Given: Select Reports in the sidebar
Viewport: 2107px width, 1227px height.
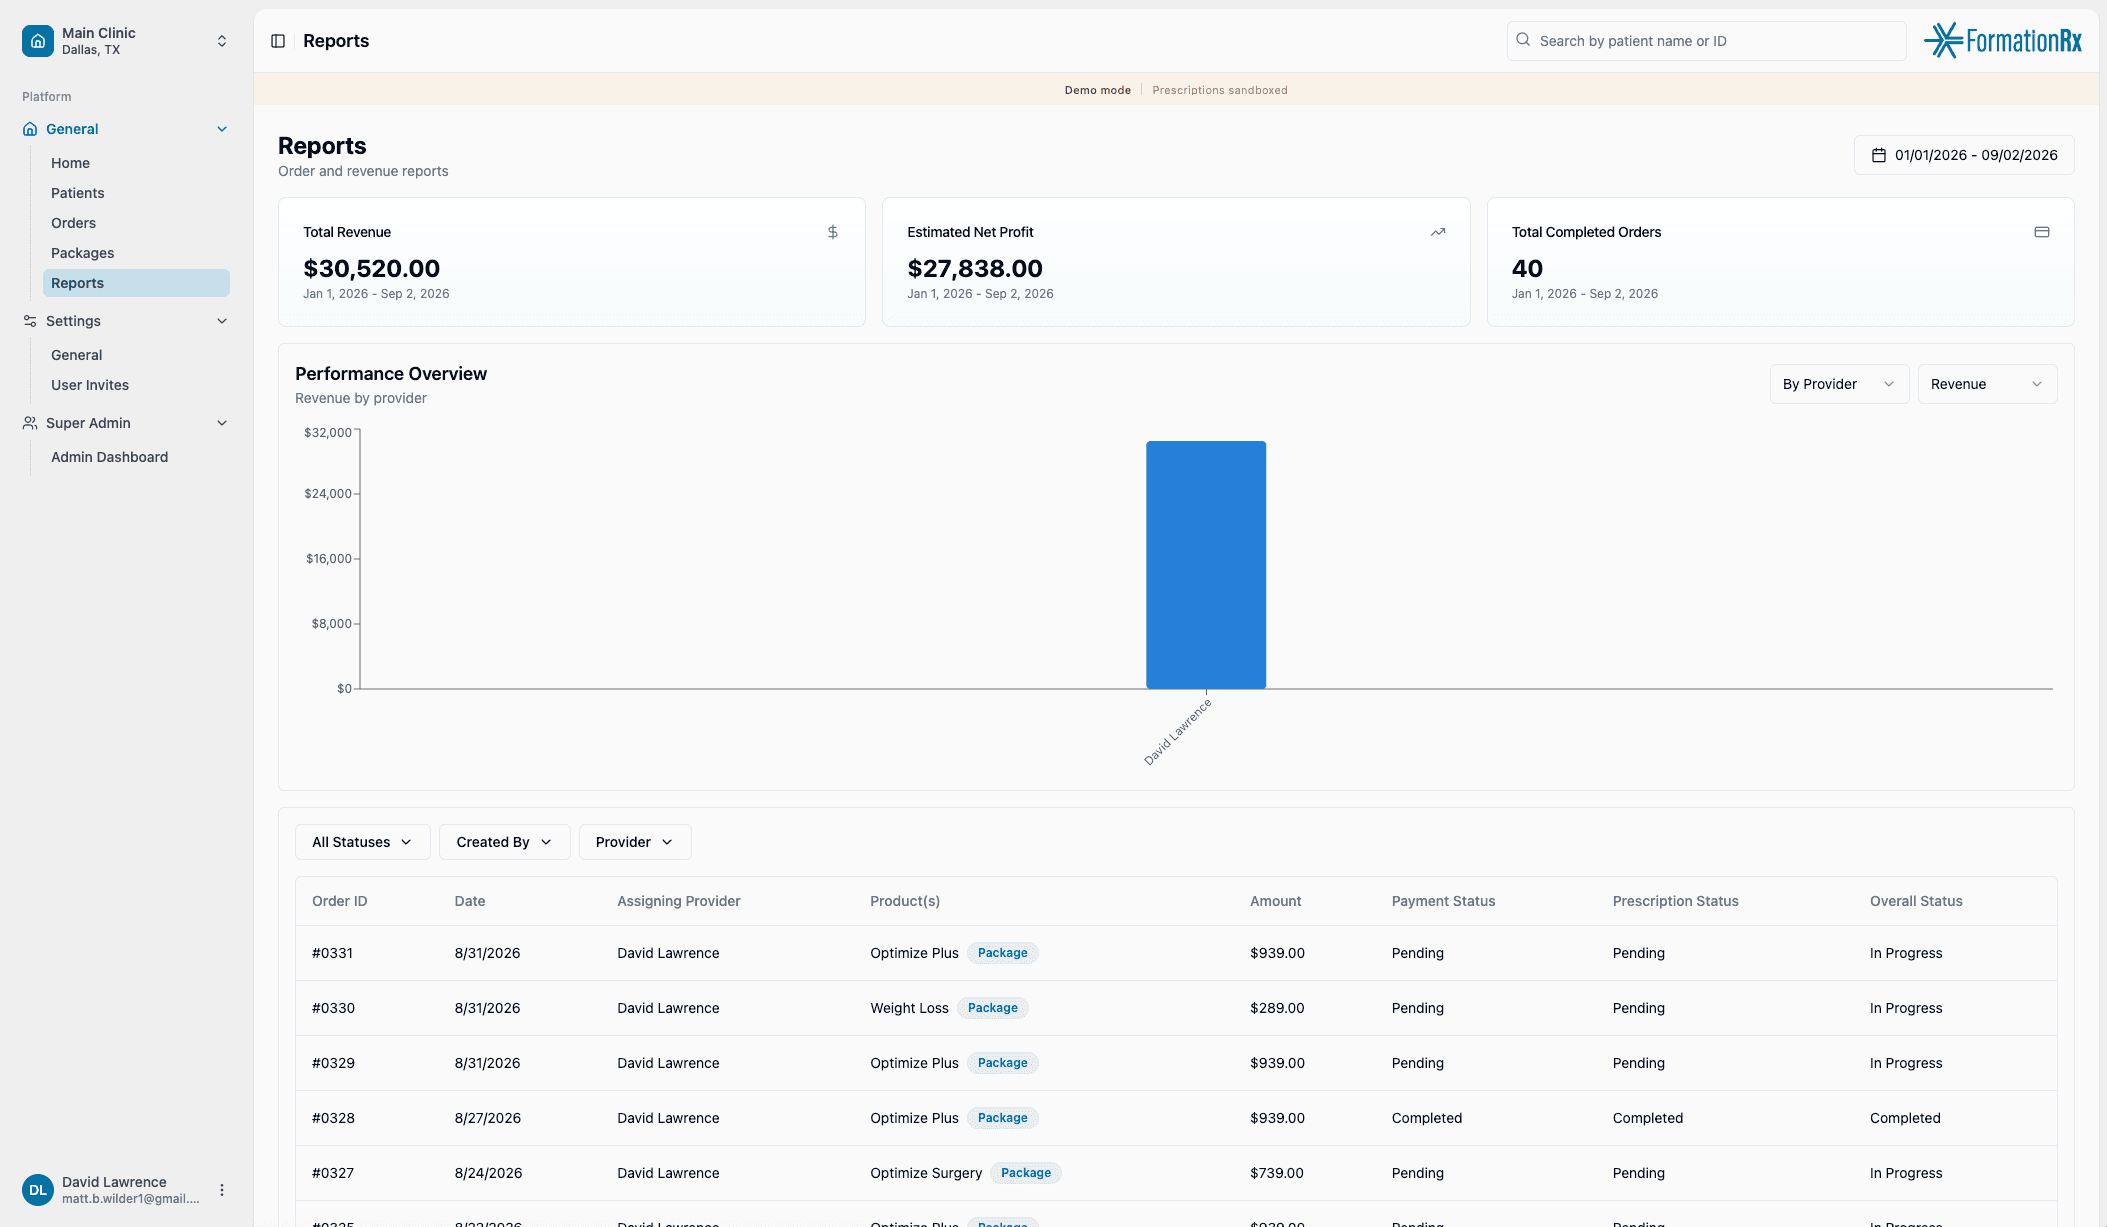Looking at the screenshot, I should (136, 283).
